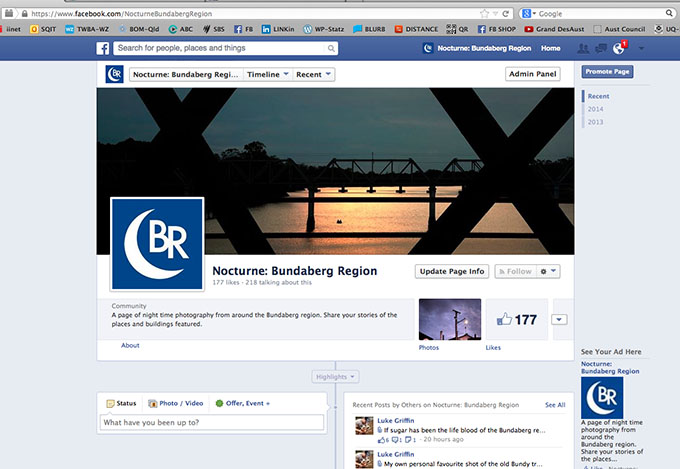This screenshot has width=680, height=469.
Task: Jump to 2013 in timeline sidebar
Action: coord(595,122)
